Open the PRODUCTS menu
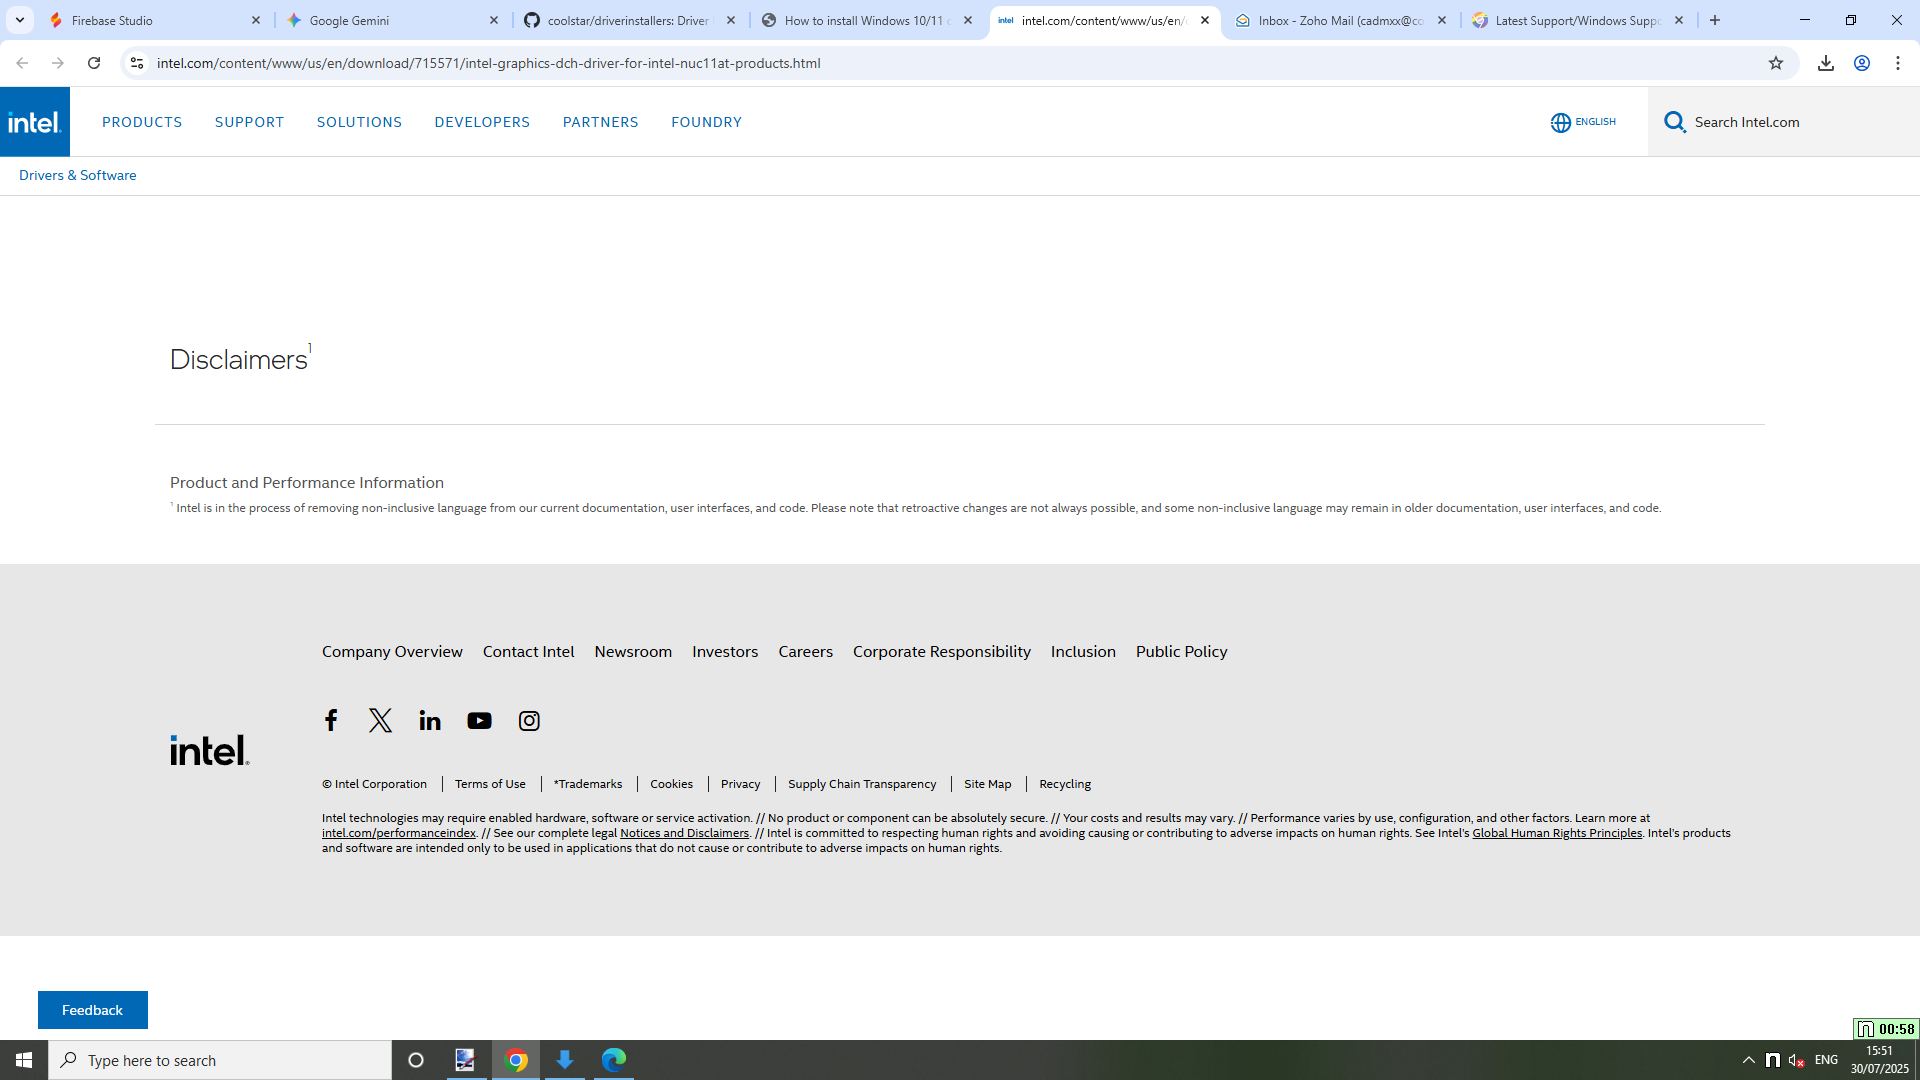The image size is (1920, 1080). [x=142, y=122]
